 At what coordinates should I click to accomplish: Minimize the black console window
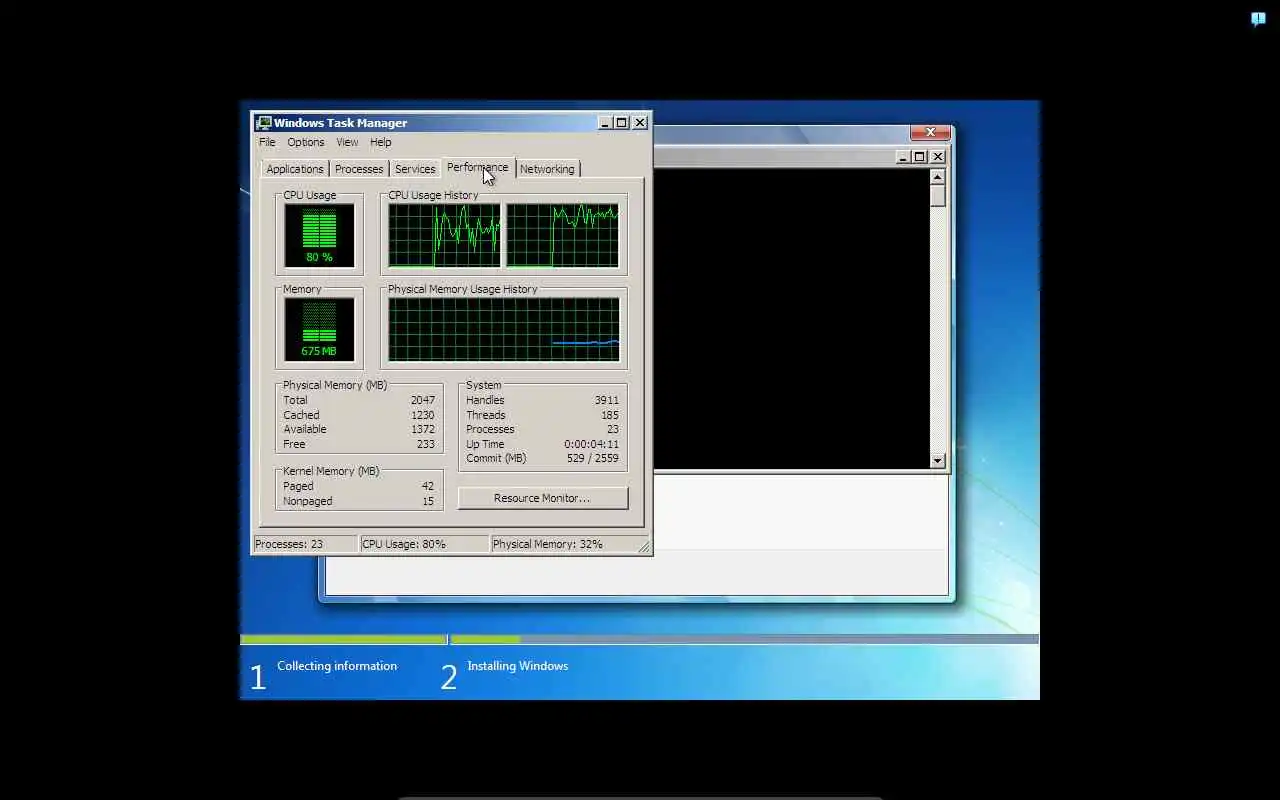(902, 157)
